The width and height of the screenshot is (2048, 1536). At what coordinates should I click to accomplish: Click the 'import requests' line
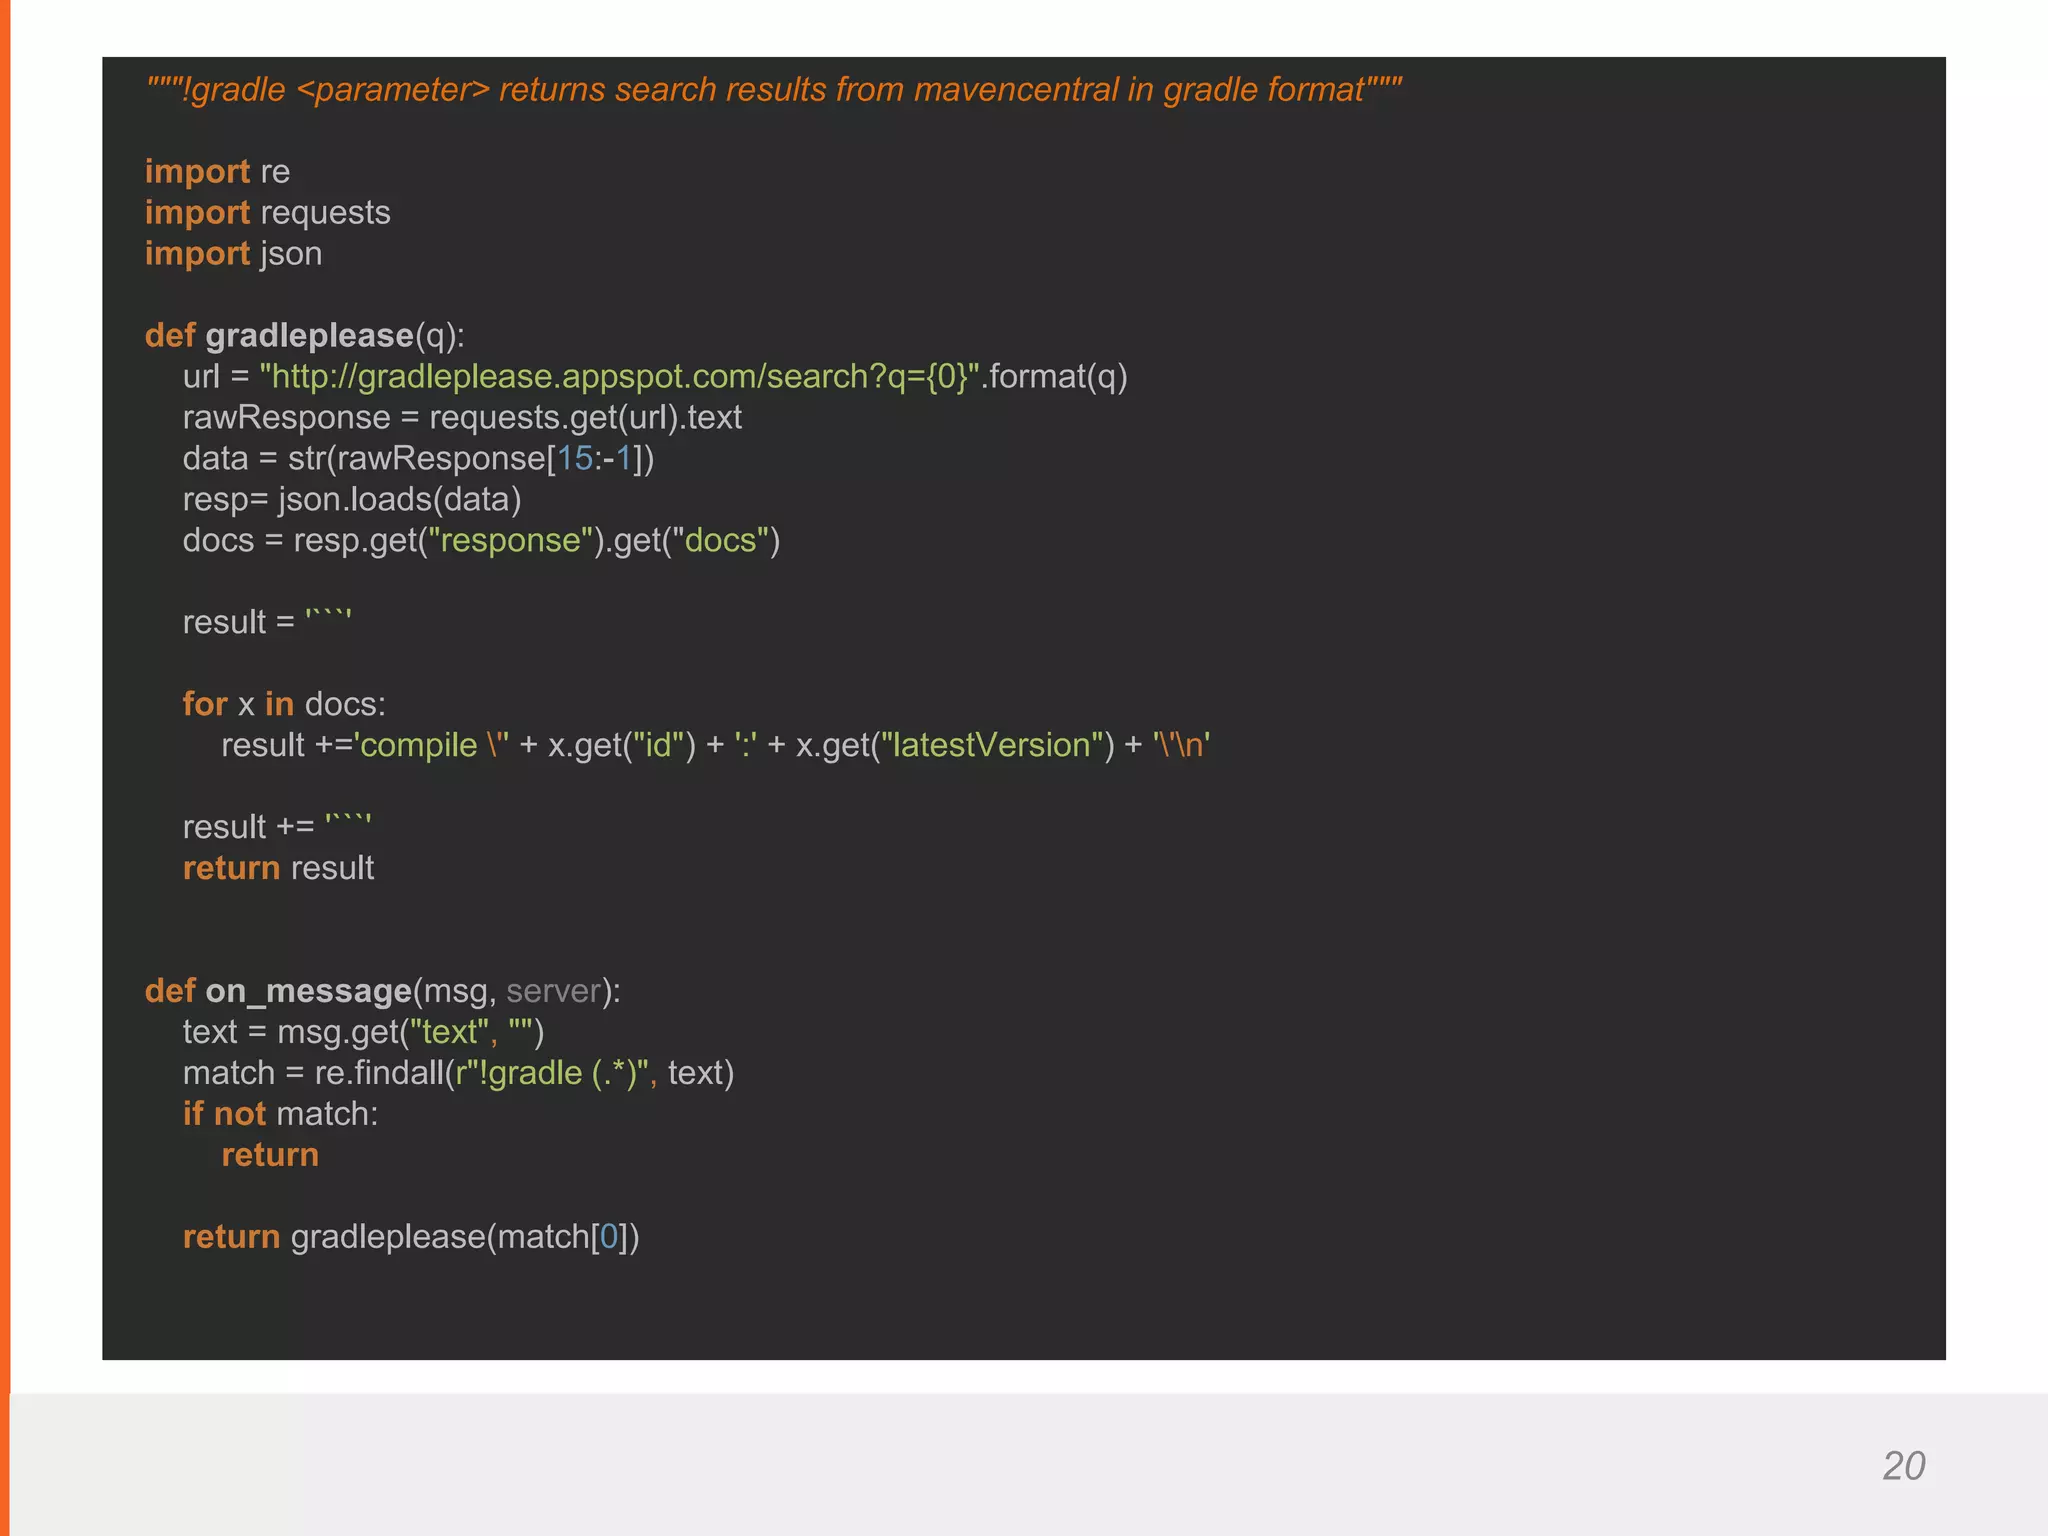(267, 213)
